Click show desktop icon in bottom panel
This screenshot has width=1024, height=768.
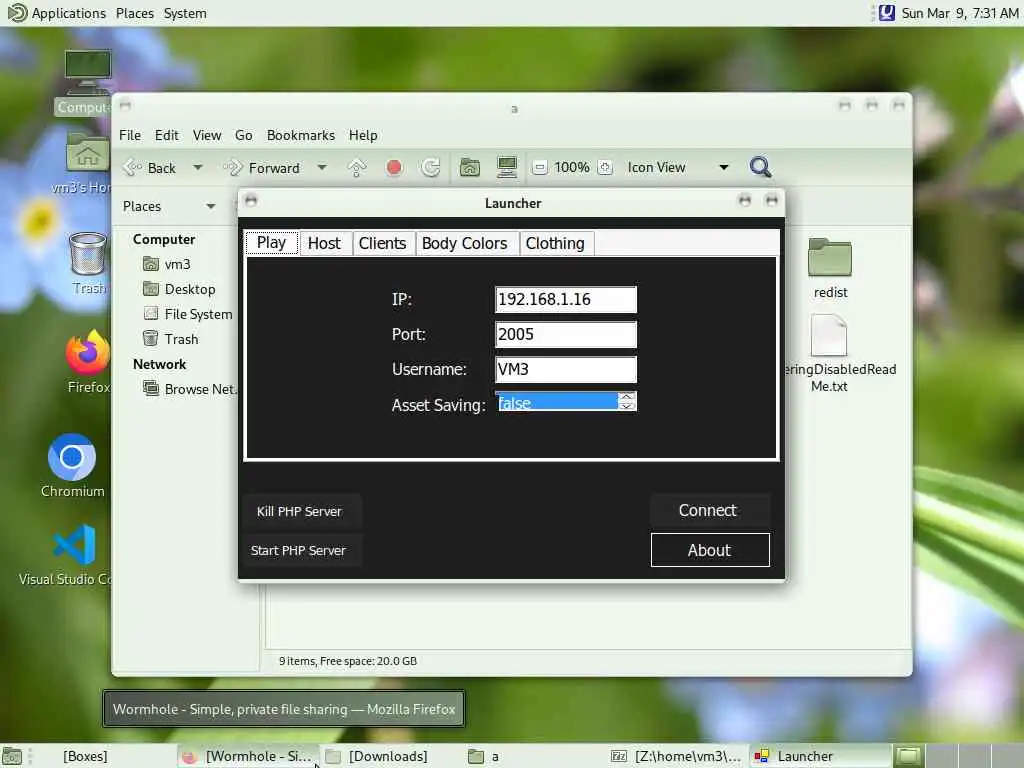12,756
